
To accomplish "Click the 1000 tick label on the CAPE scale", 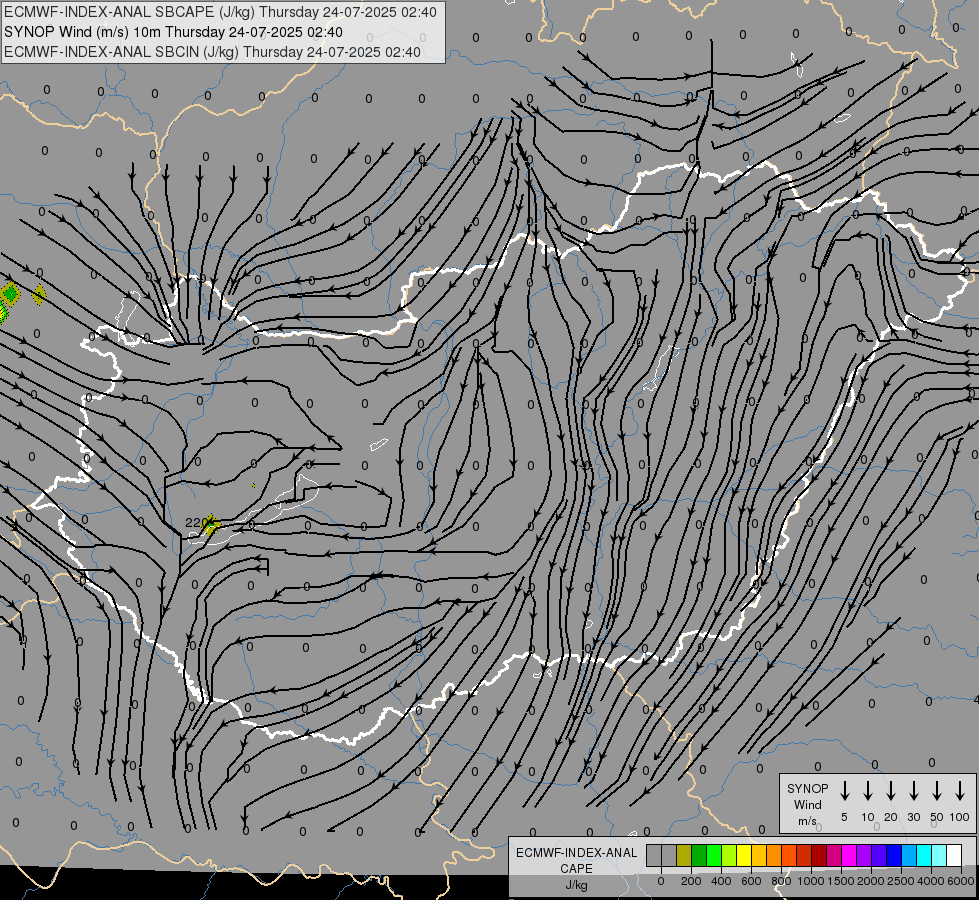I will [811, 881].
